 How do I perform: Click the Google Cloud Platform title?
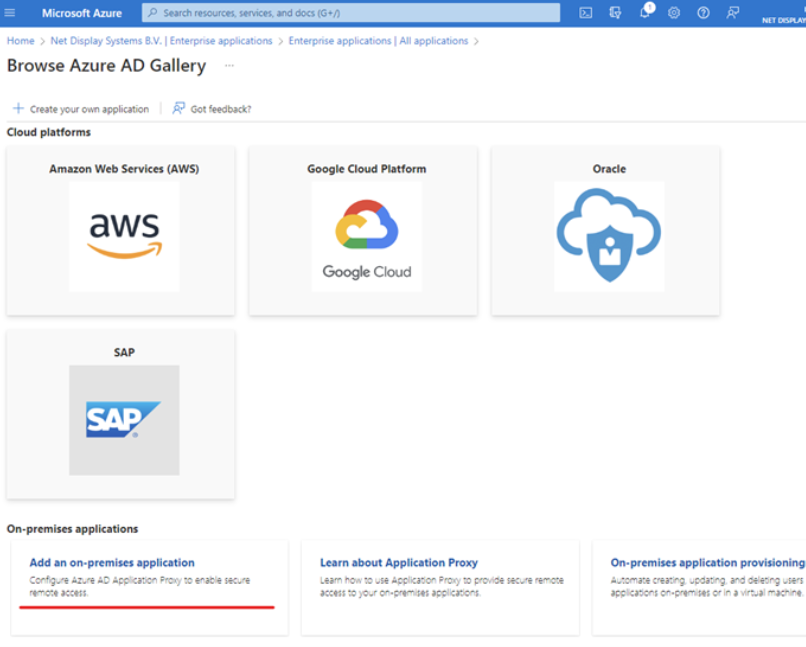367,169
